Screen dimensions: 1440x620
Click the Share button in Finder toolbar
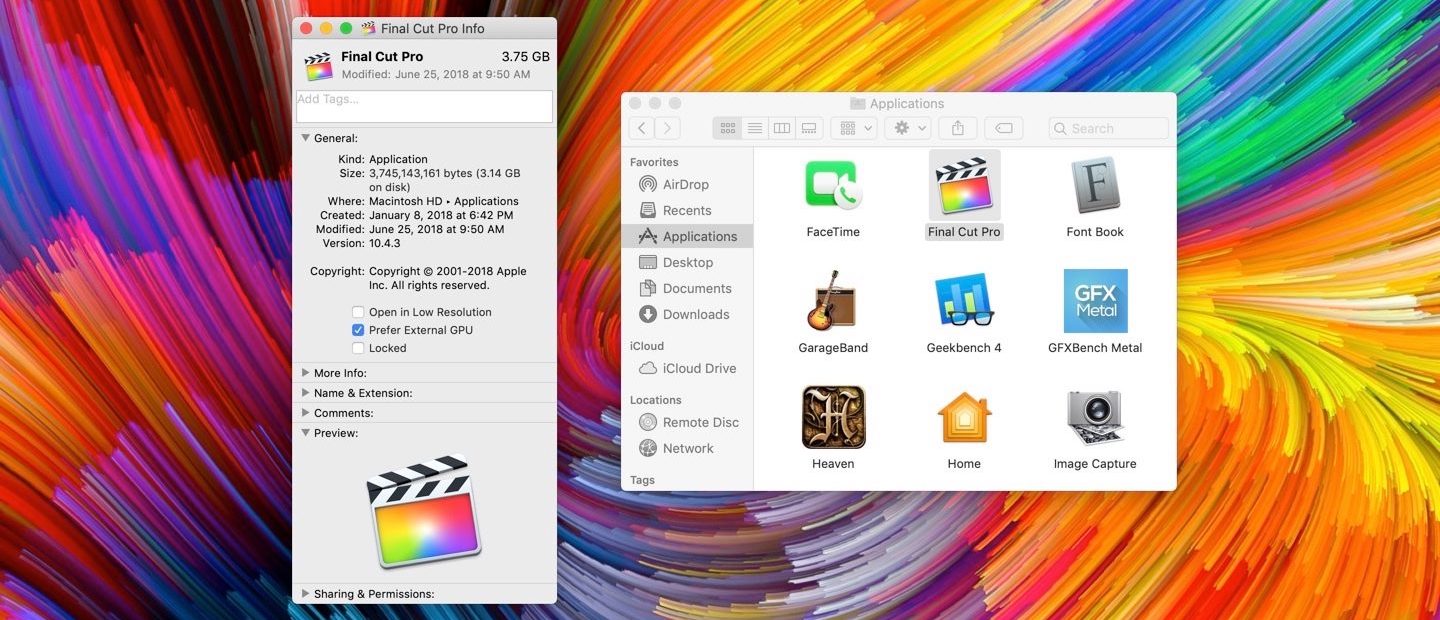click(958, 128)
